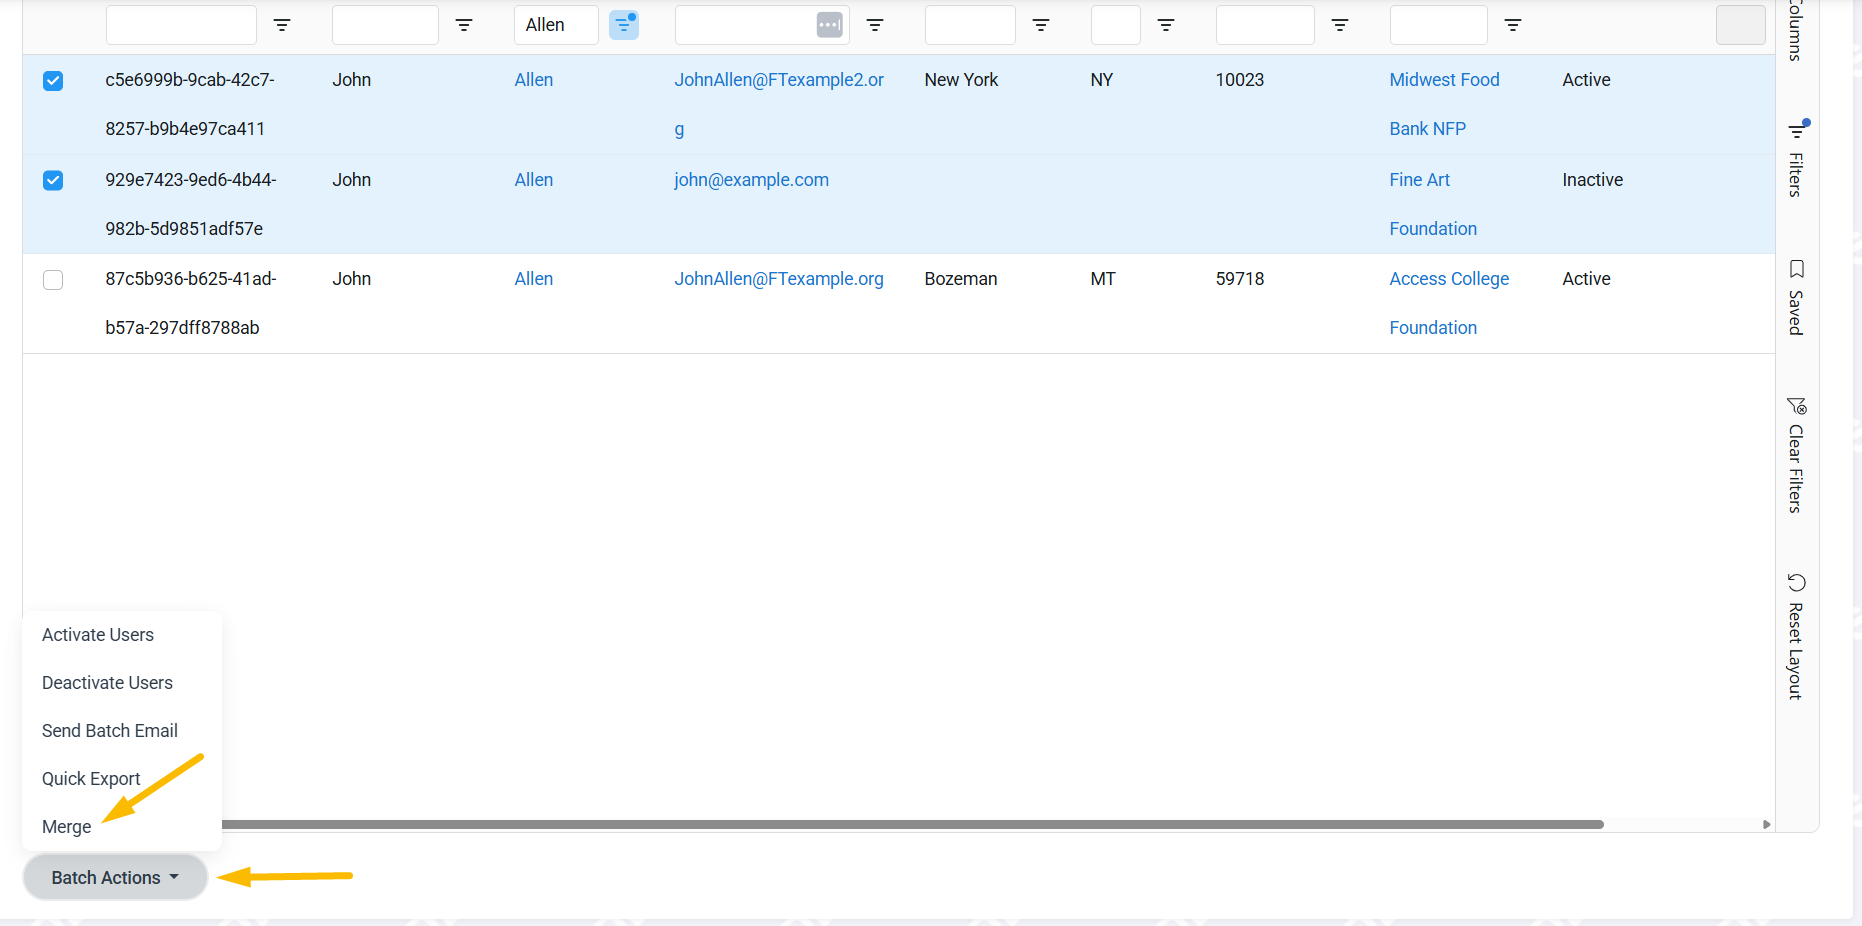The width and height of the screenshot is (1862, 926).
Task: Open filter menu for the email column
Action: pyautogui.click(x=875, y=25)
